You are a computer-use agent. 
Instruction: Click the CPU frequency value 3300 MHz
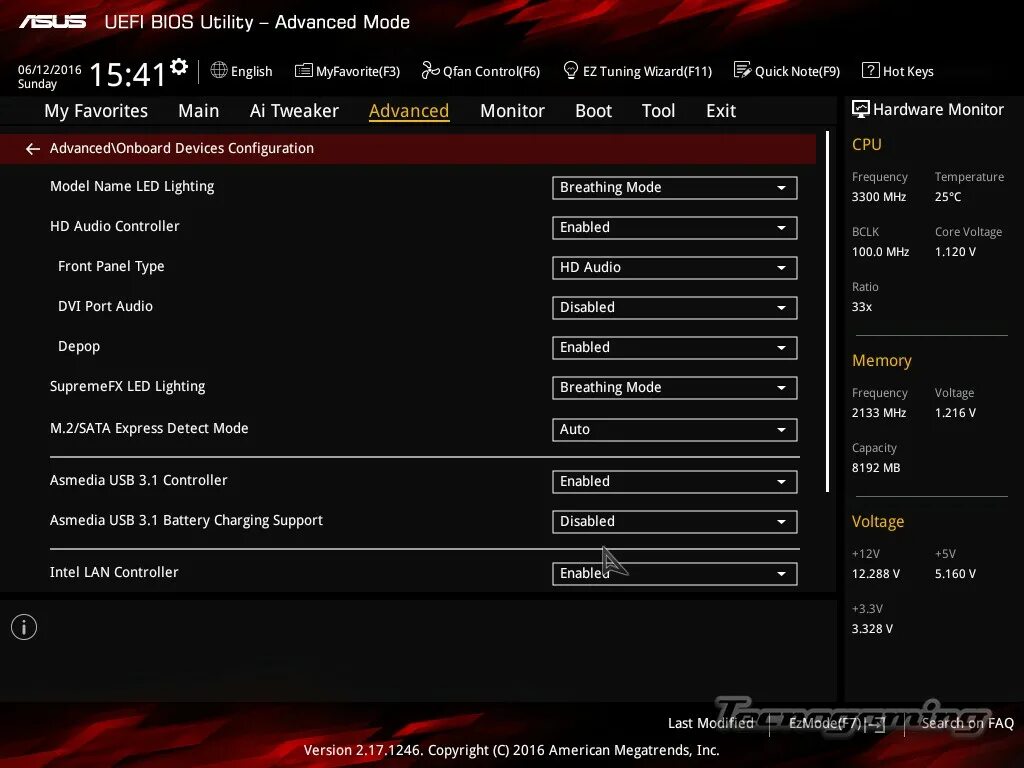(878, 197)
